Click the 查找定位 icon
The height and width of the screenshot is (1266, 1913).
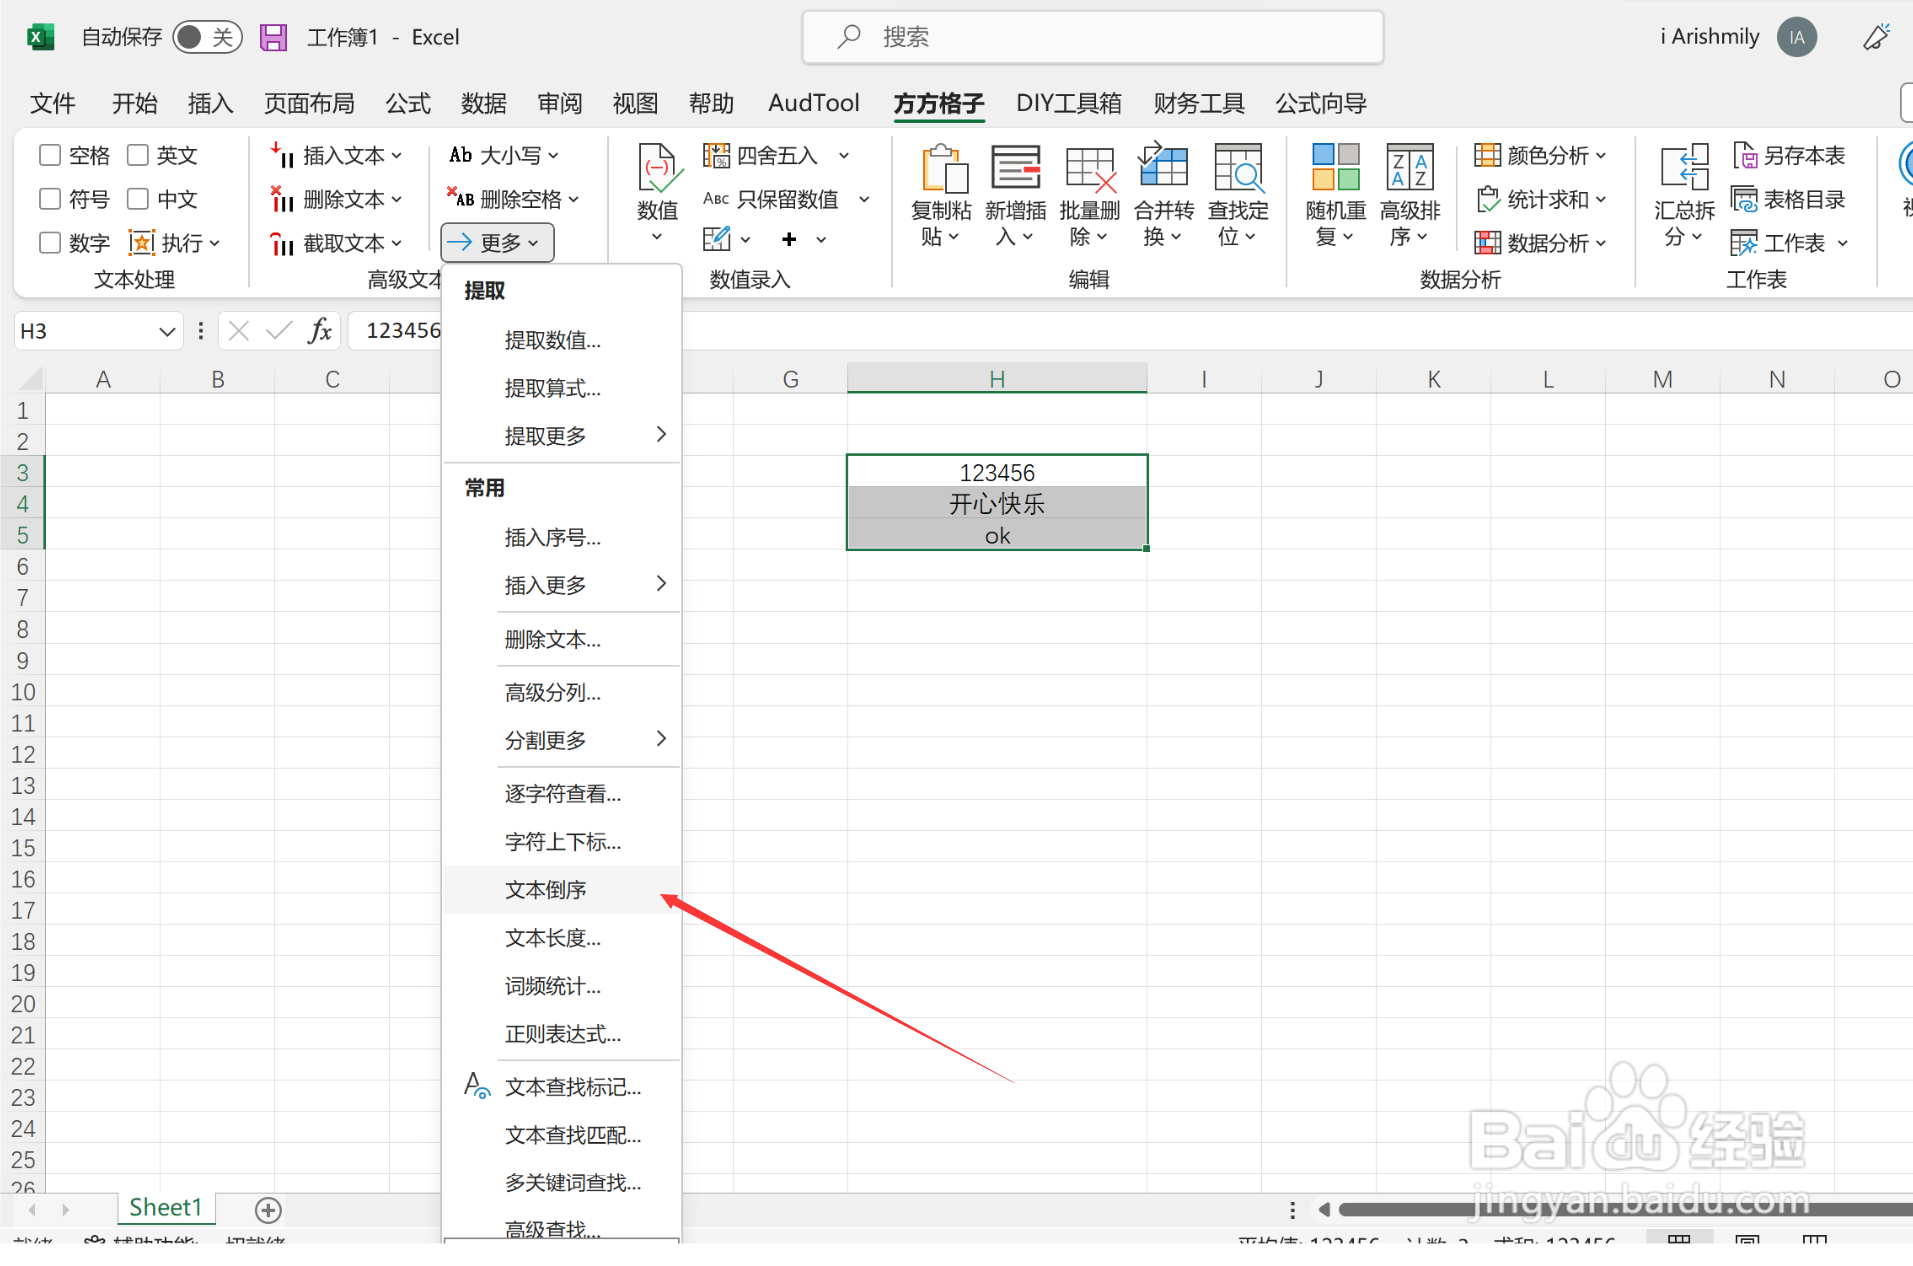1238,167
